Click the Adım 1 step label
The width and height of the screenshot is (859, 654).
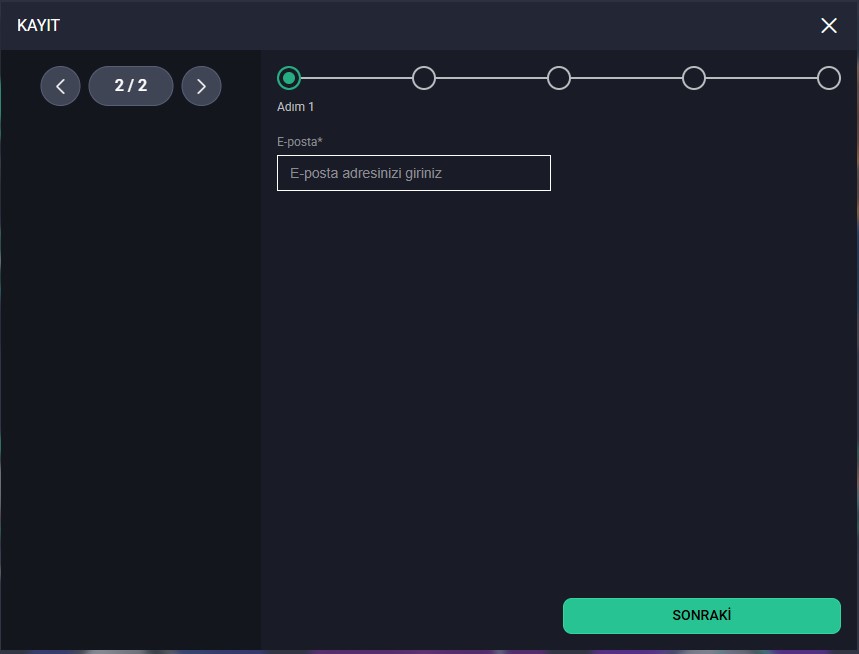[295, 107]
